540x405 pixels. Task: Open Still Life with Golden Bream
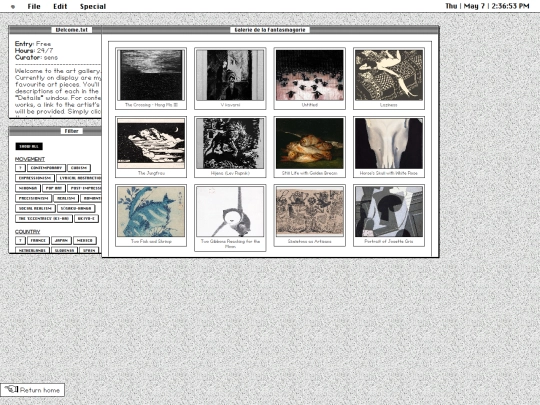coord(310,147)
